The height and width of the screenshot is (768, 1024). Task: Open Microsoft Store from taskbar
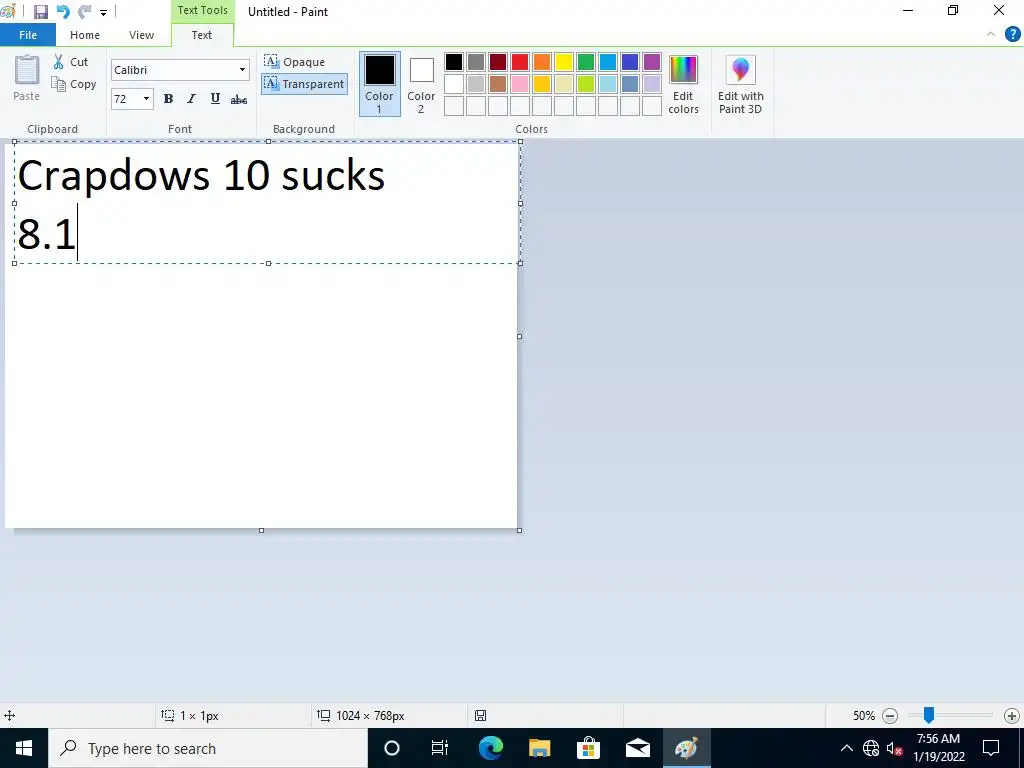588,748
